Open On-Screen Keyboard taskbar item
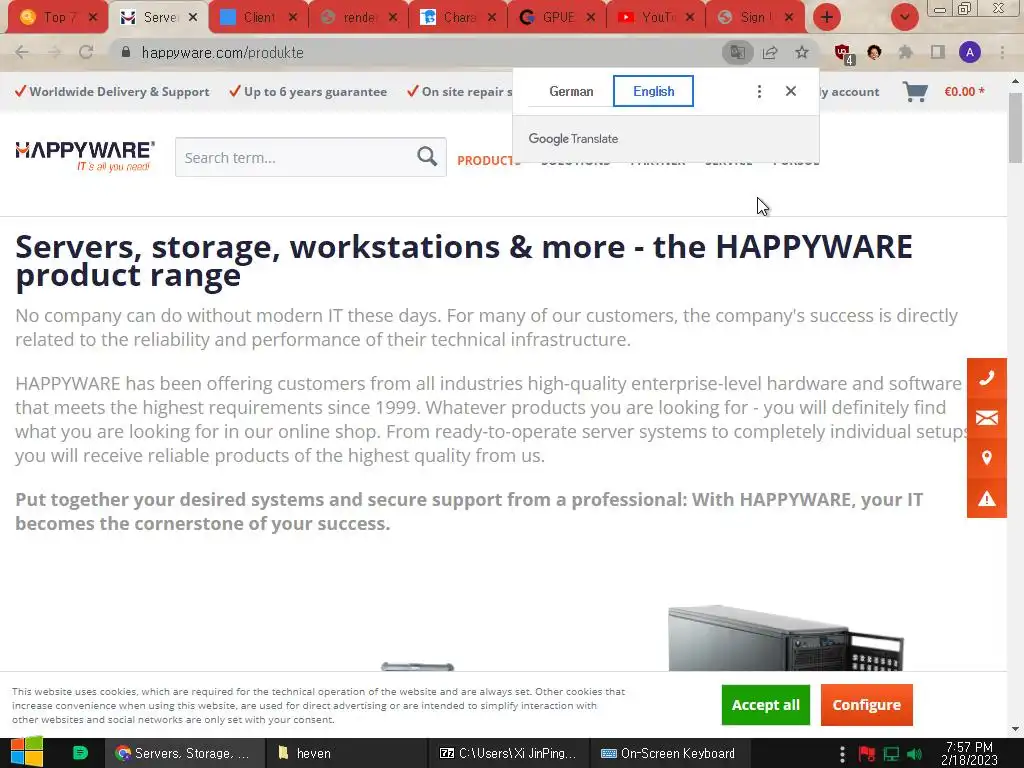This screenshot has width=1024, height=768. pyautogui.click(x=669, y=753)
